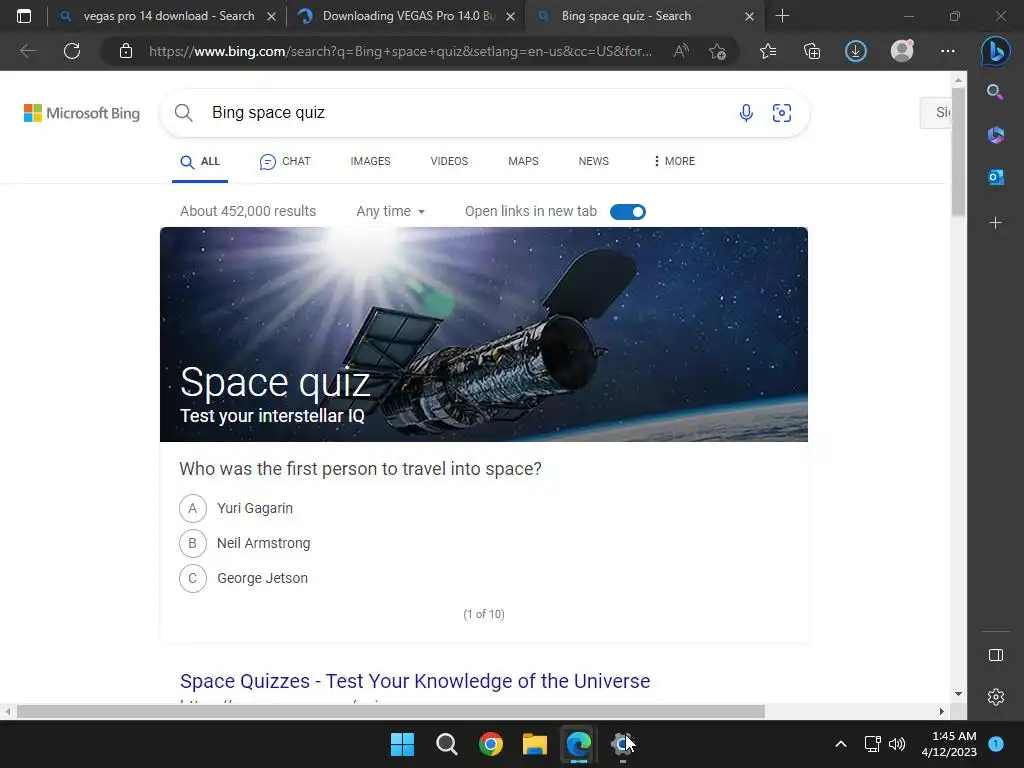
Task: Open browser Settings and more menu
Action: click(x=948, y=51)
